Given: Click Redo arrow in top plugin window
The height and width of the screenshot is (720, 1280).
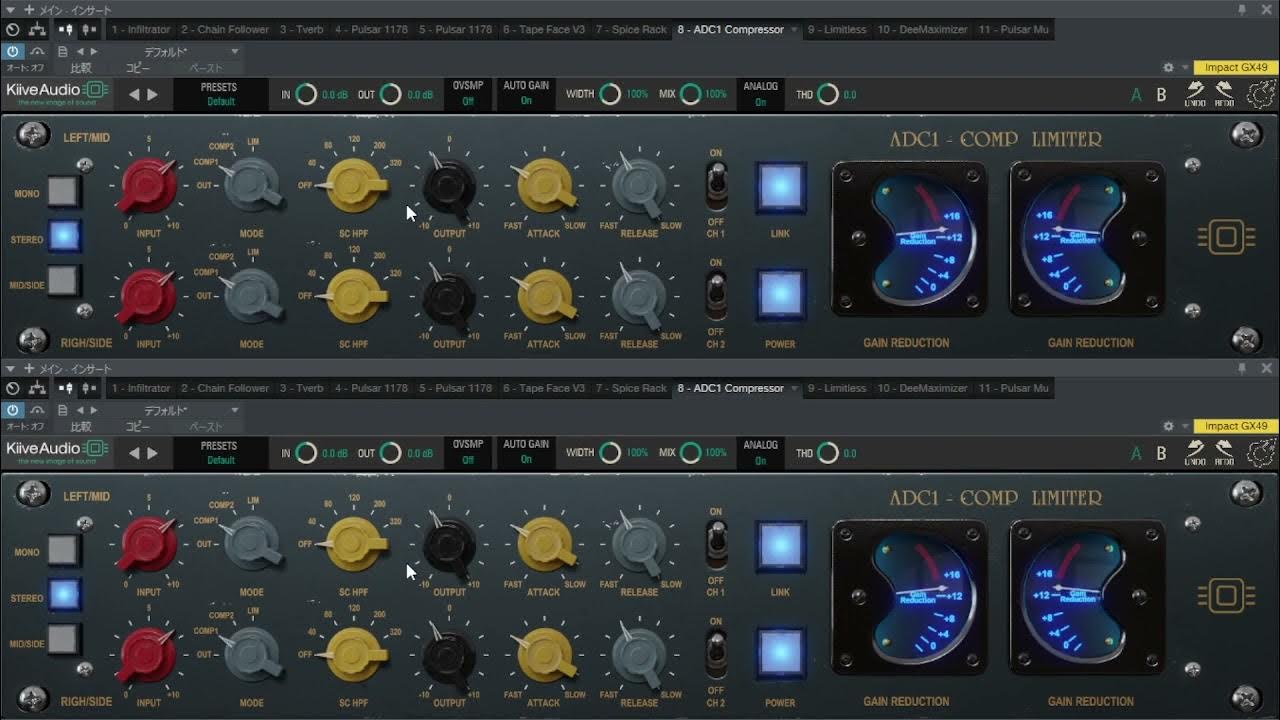Looking at the screenshot, I should click(x=1224, y=94).
